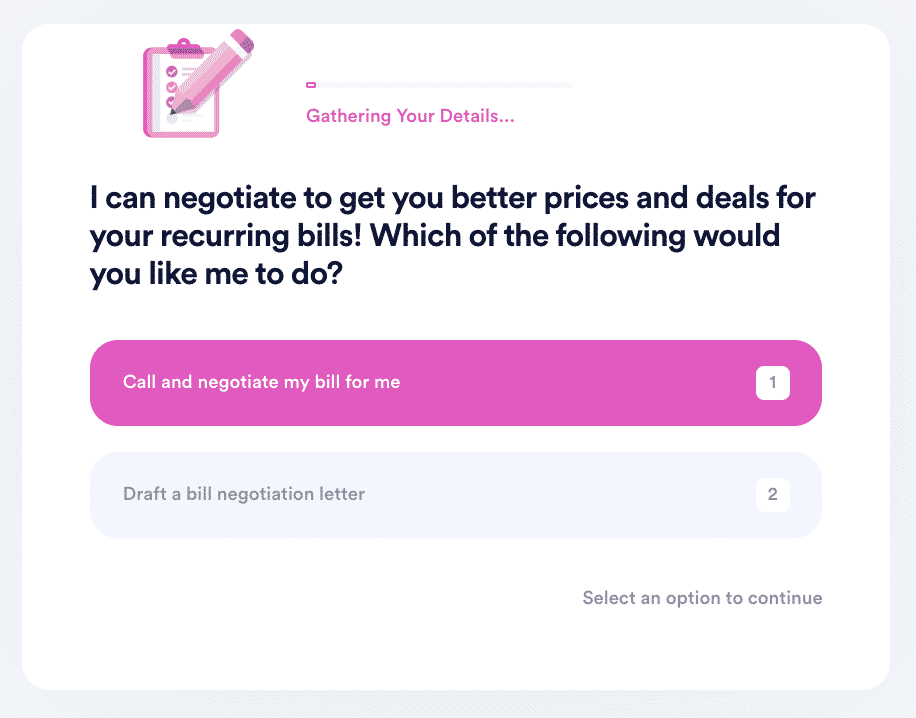
Task: Select 'Call and negotiate my bill for me'
Action: [456, 383]
